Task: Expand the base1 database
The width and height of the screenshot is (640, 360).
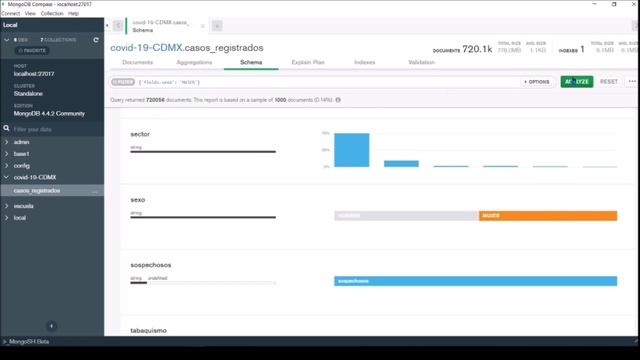Action: pos(7,154)
